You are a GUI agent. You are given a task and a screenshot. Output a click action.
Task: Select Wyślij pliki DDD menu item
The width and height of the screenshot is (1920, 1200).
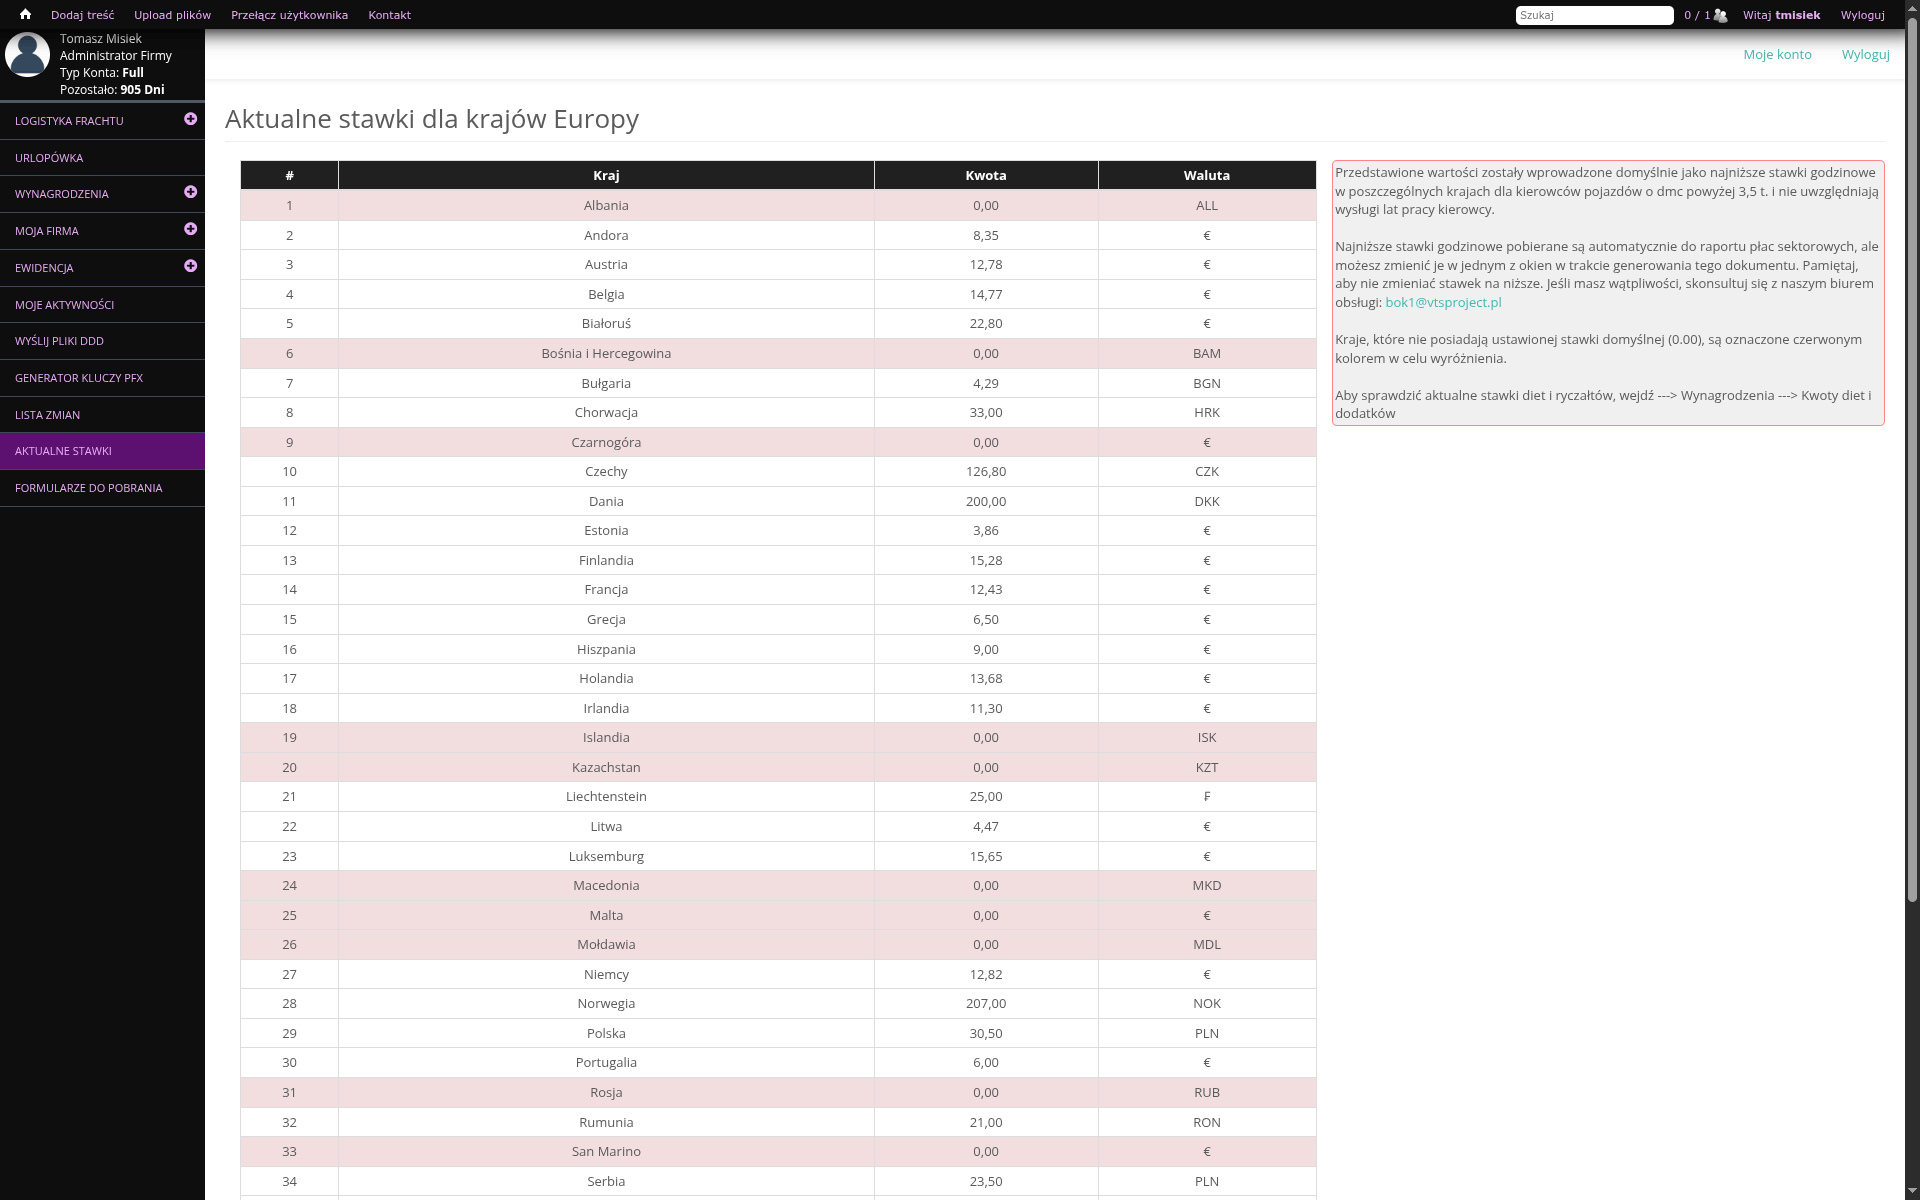click(59, 341)
